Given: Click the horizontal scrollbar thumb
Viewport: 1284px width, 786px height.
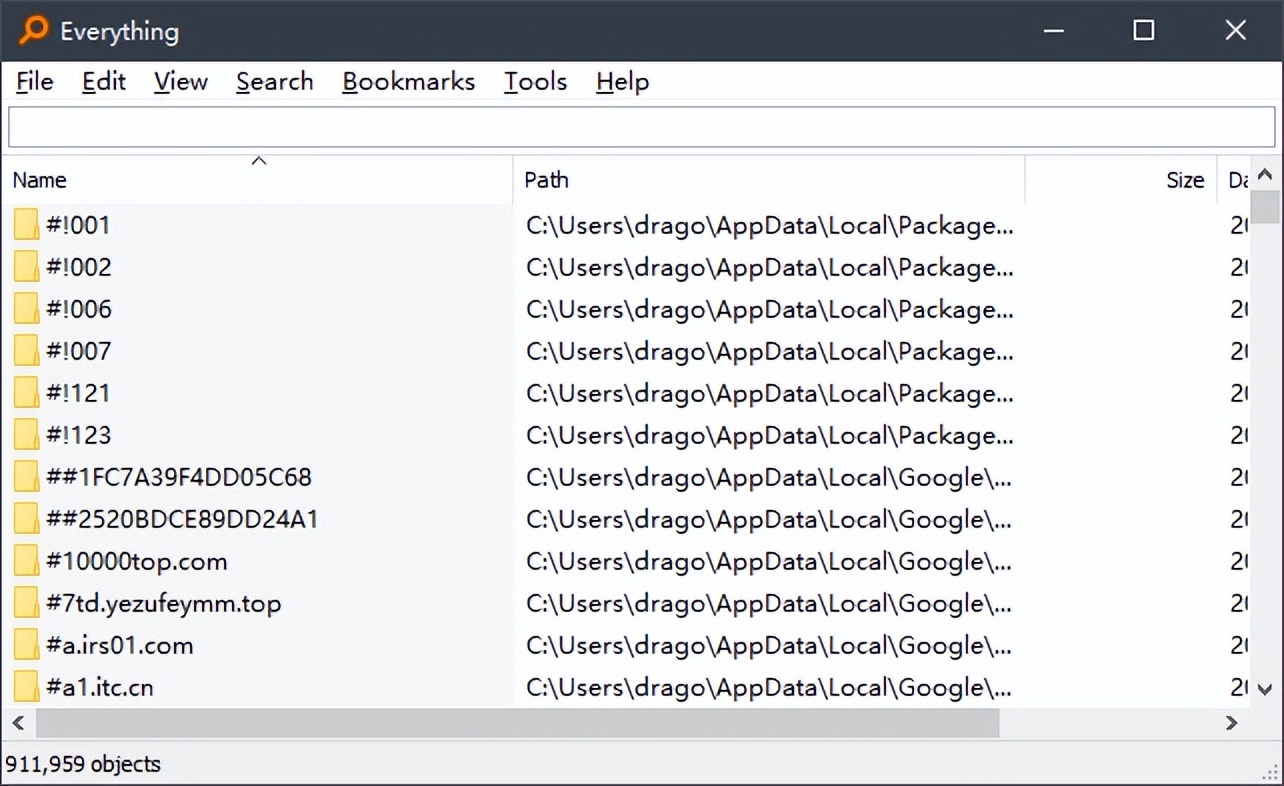Looking at the screenshot, I should [x=517, y=723].
